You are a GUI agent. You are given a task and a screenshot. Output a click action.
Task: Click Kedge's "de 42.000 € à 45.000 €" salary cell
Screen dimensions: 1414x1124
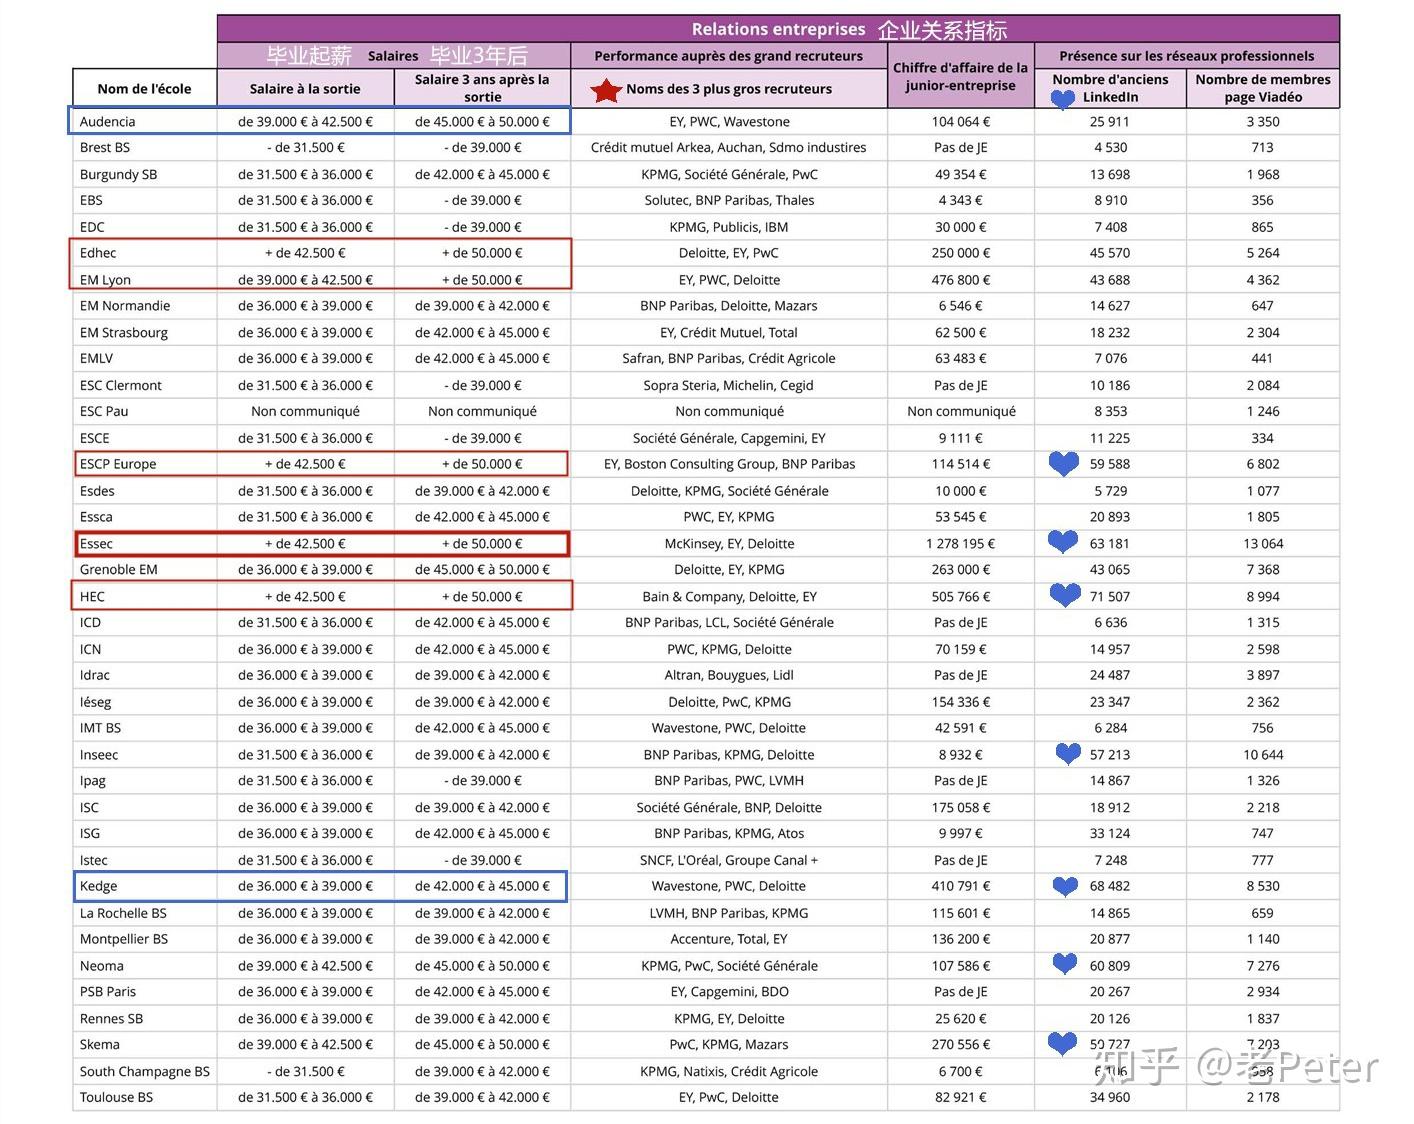tap(482, 886)
